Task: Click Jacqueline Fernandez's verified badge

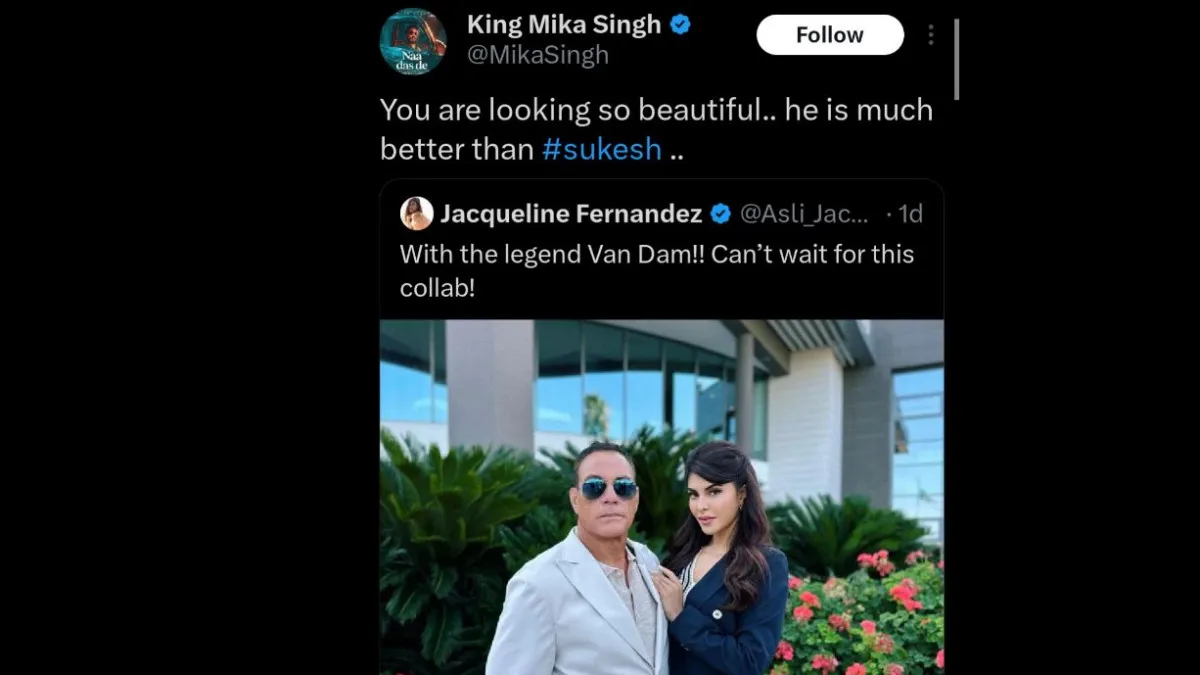Action: (720, 212)
